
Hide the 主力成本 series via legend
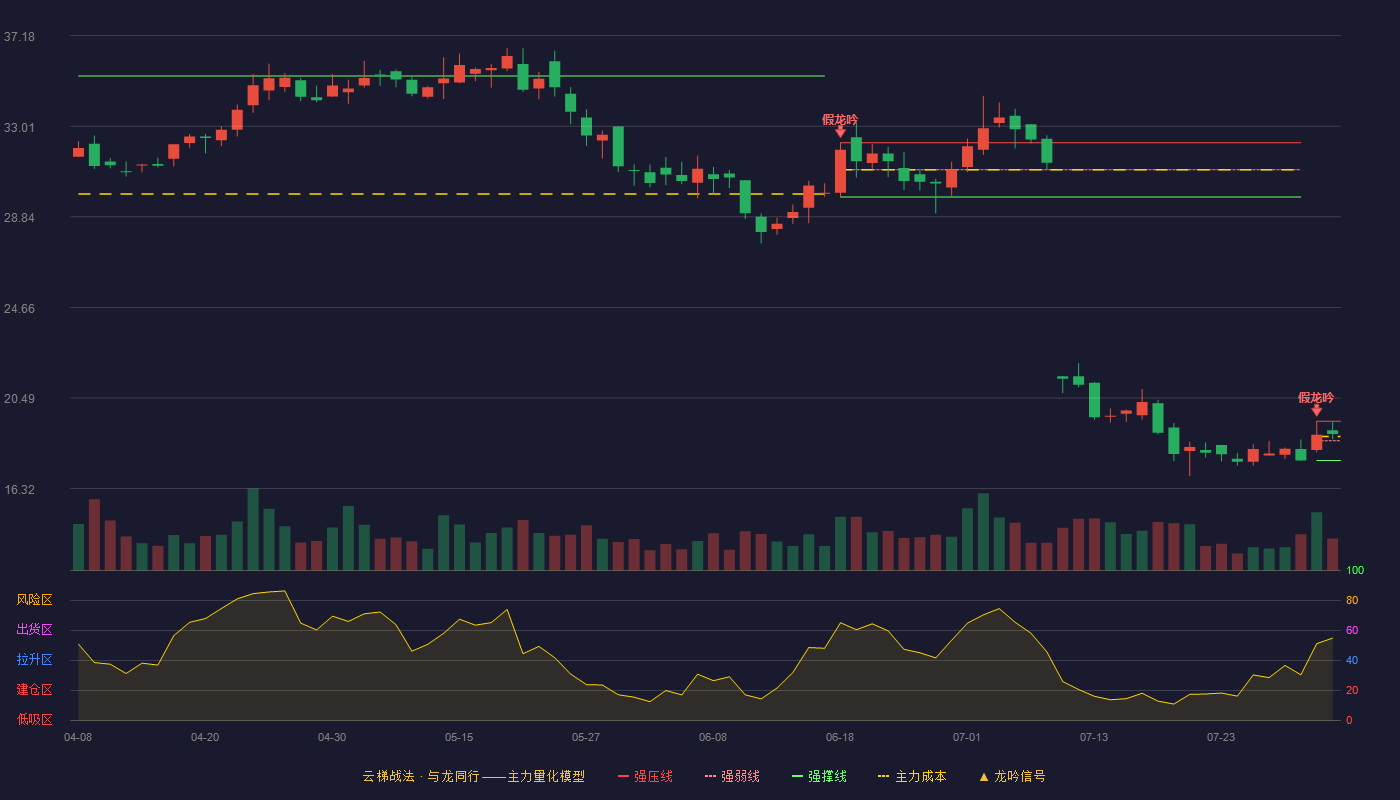pos(911,776)
